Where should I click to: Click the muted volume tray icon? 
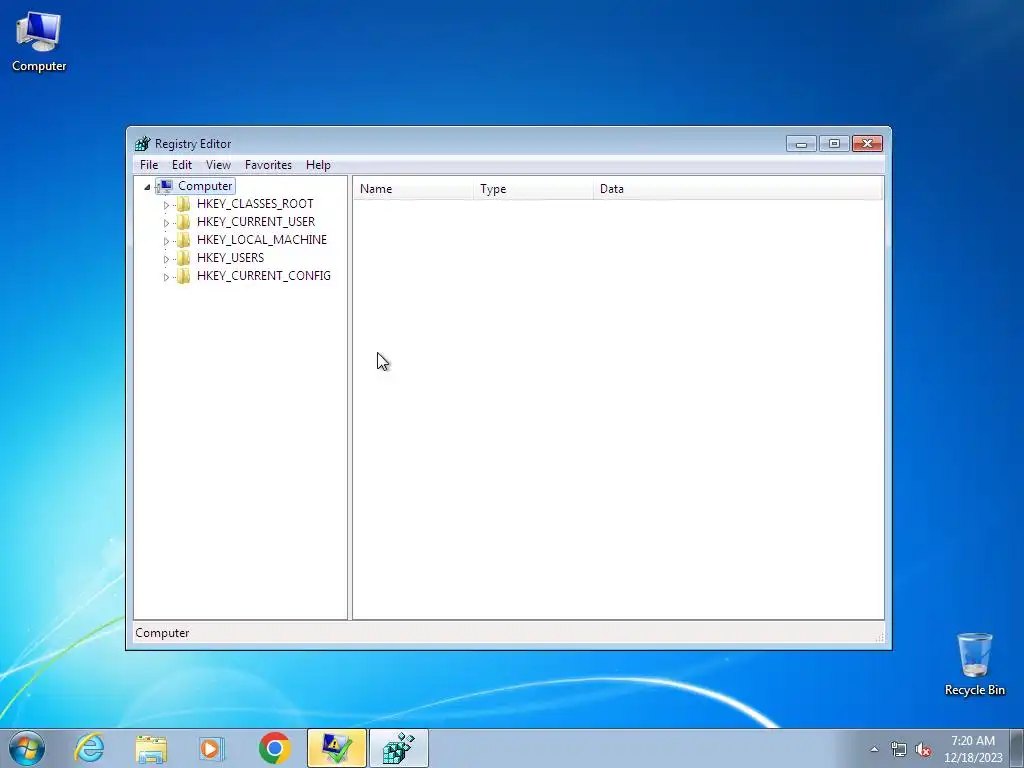(923, 750)
